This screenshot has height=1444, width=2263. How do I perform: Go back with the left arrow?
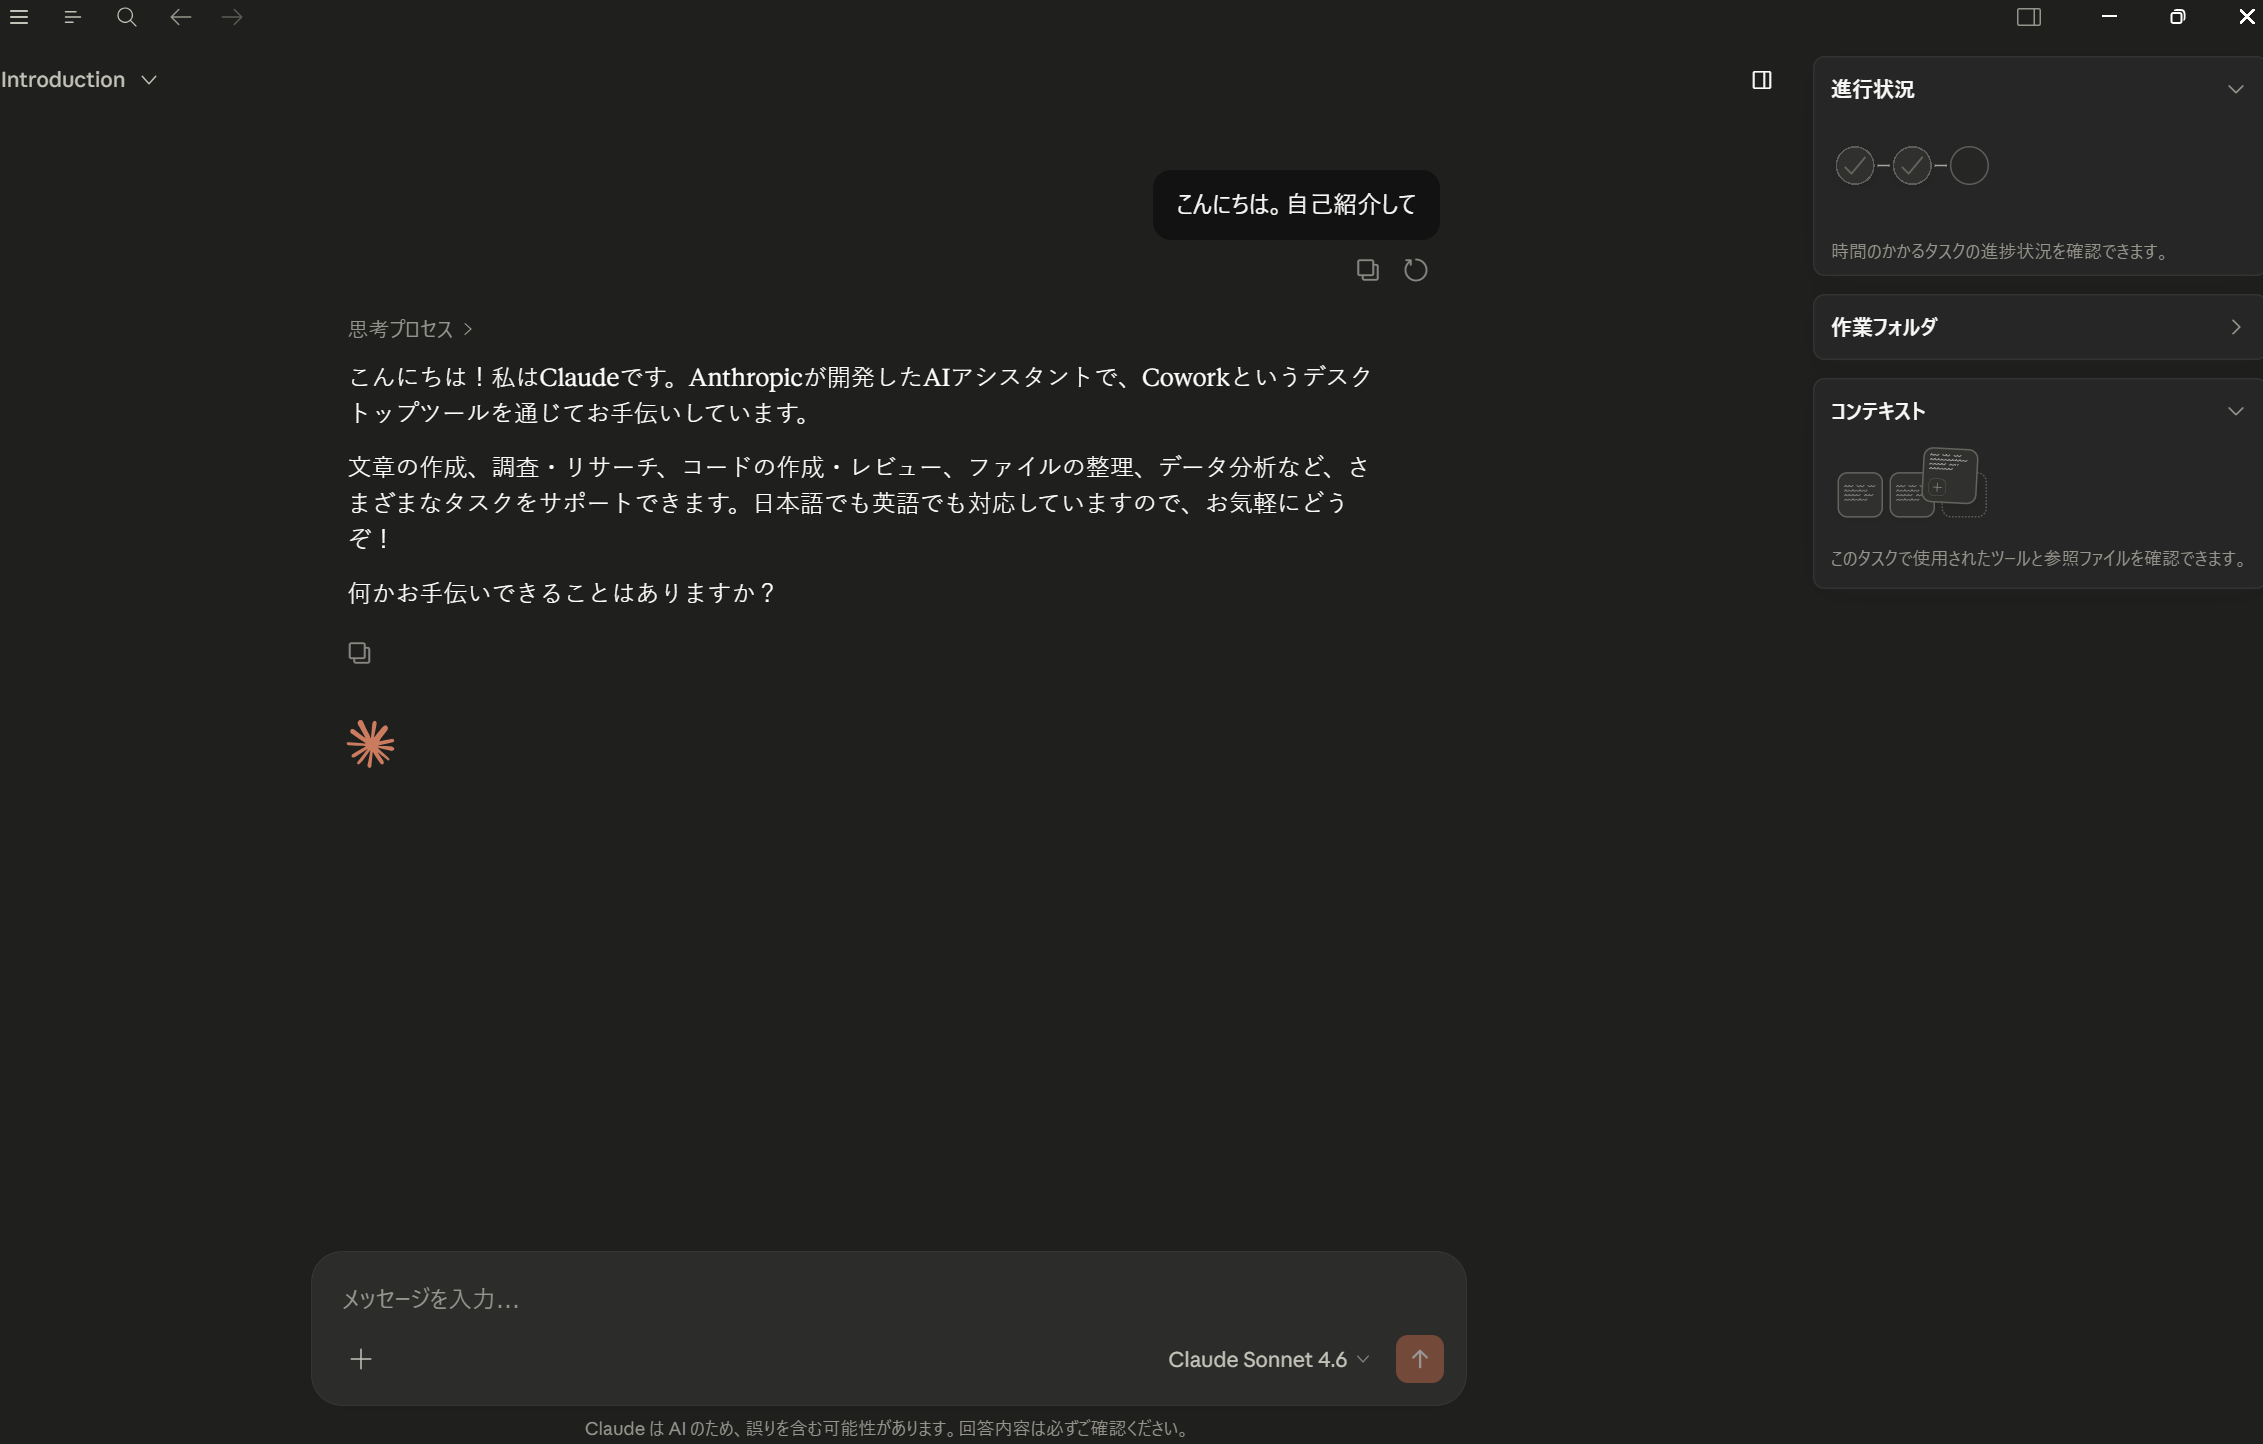180,17
